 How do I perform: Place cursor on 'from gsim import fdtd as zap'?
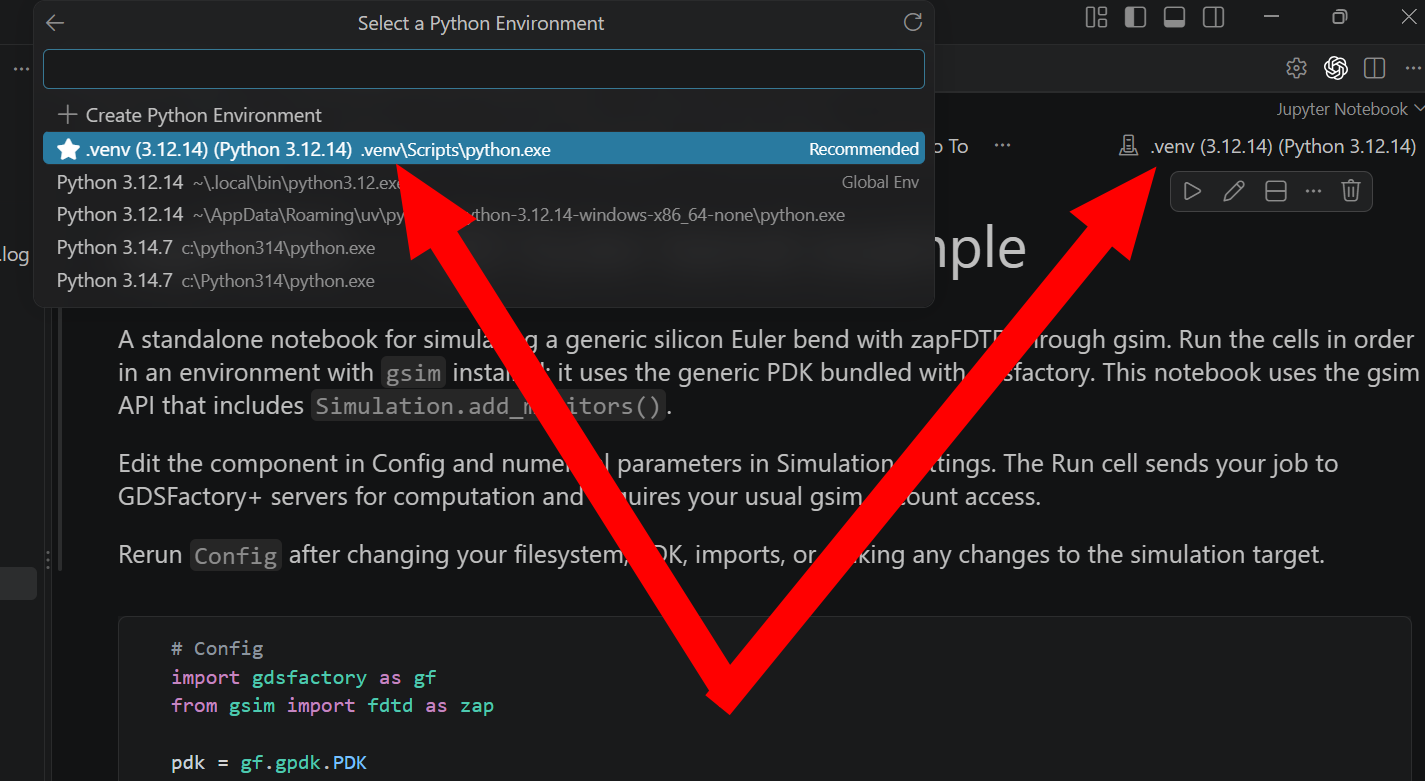332,706
